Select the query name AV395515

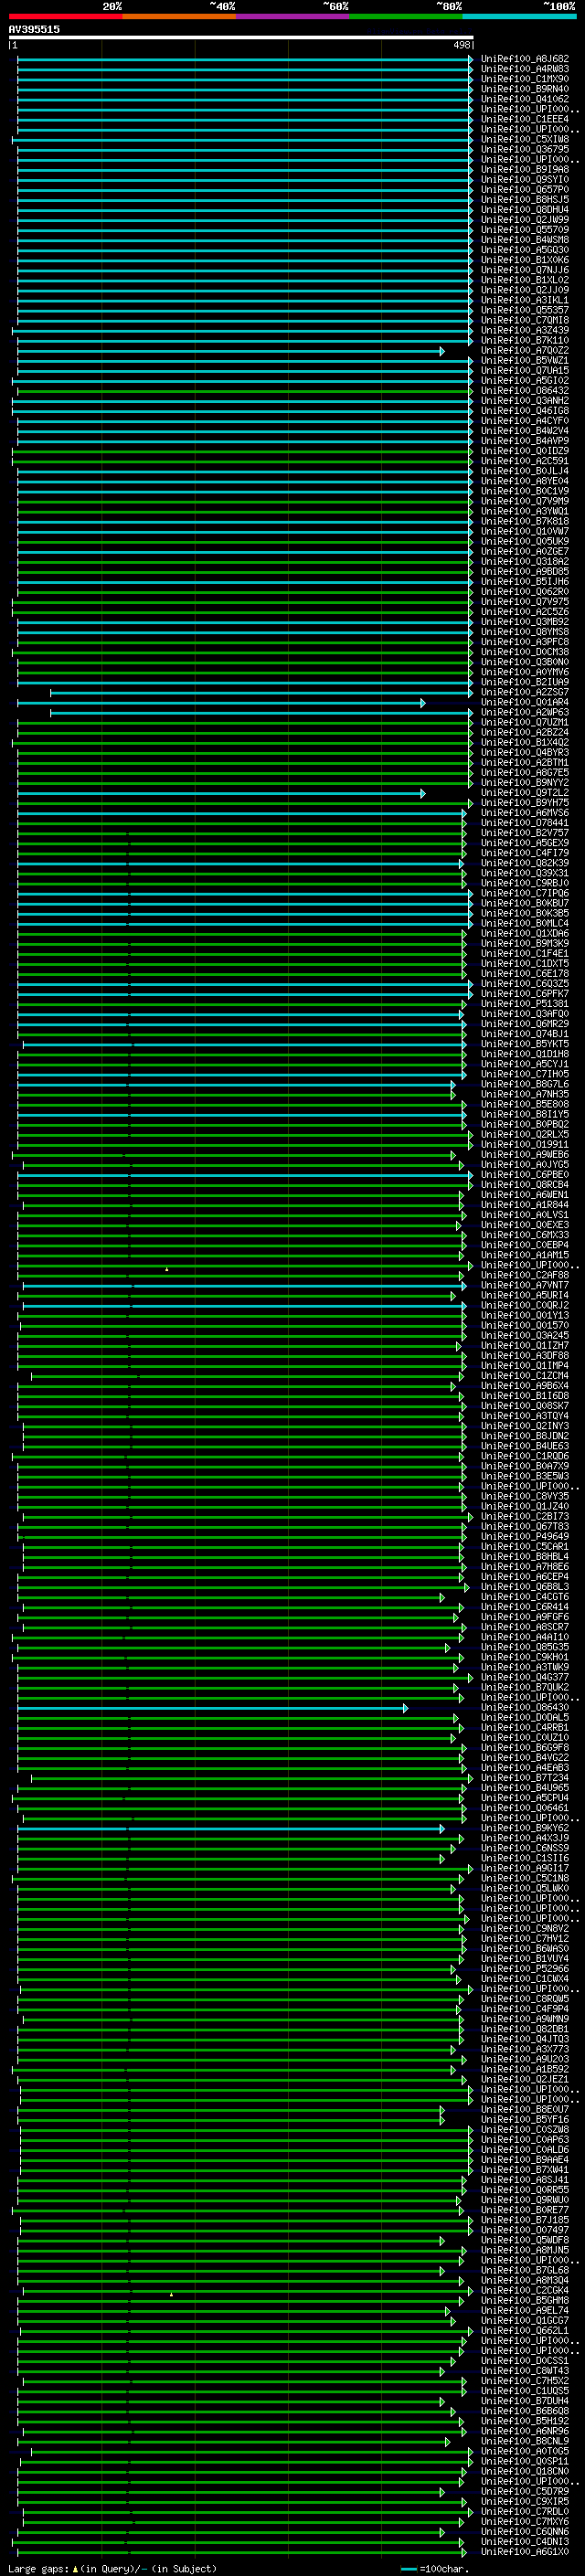pos(34,29)
